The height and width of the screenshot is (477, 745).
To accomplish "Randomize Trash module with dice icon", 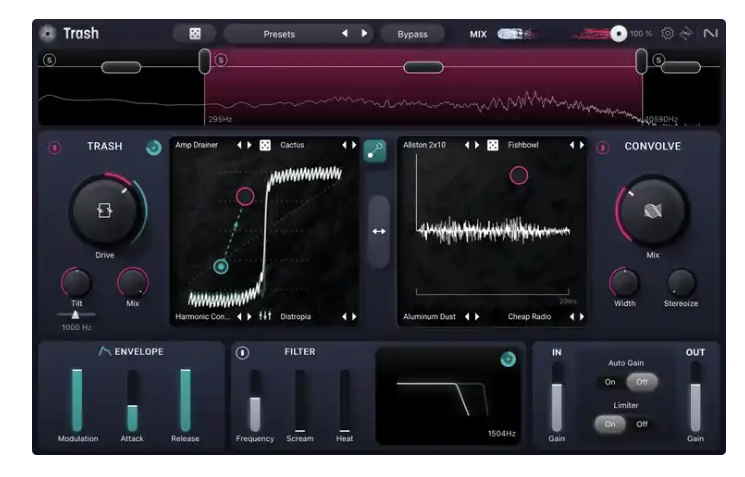I will [265, 145].
